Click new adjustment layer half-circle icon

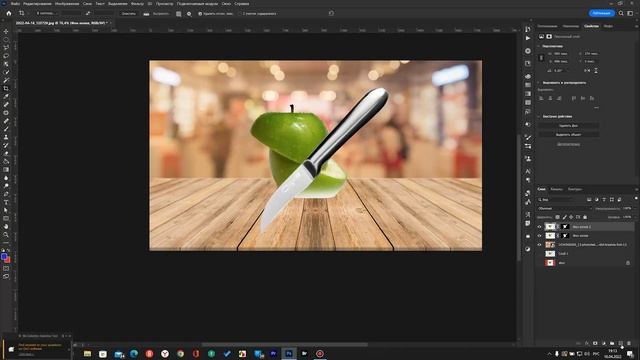coord(604,343)
